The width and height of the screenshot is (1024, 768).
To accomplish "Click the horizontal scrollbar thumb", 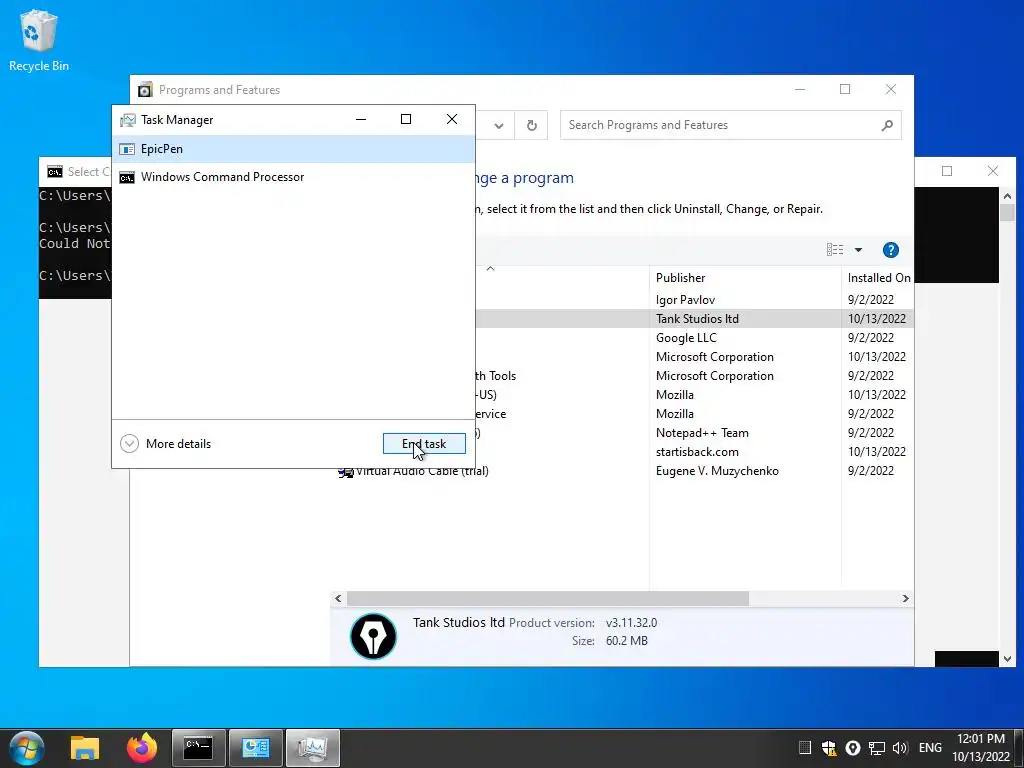I will pos(547,598).
